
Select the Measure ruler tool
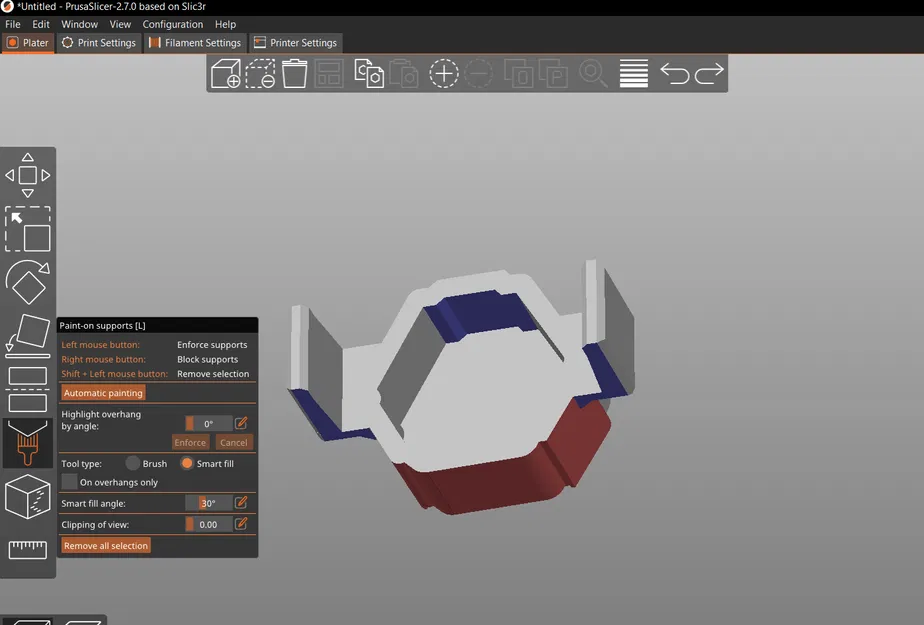tap(28, 550)
